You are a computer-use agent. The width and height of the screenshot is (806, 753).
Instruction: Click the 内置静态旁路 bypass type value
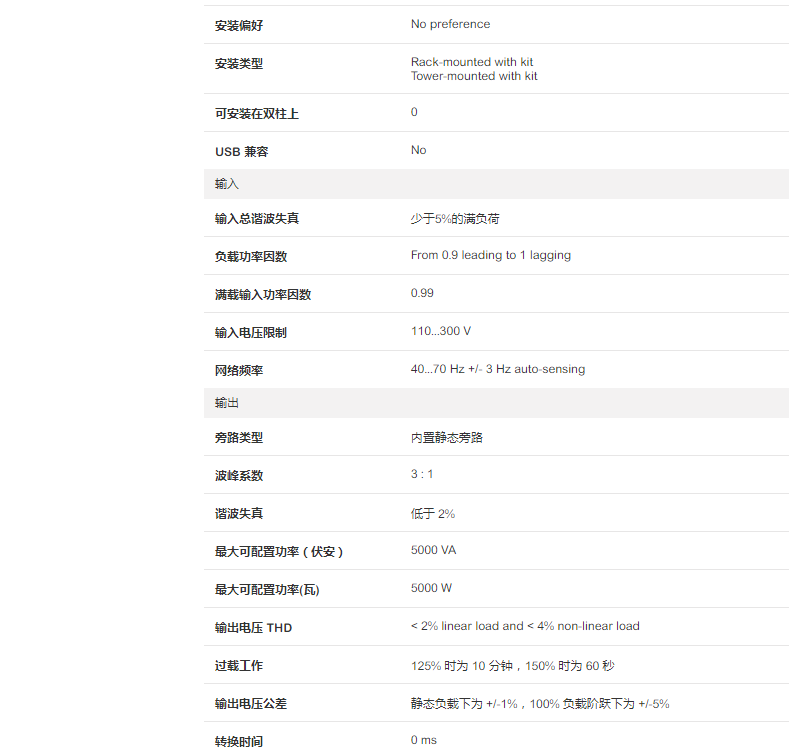pos(446,438)
